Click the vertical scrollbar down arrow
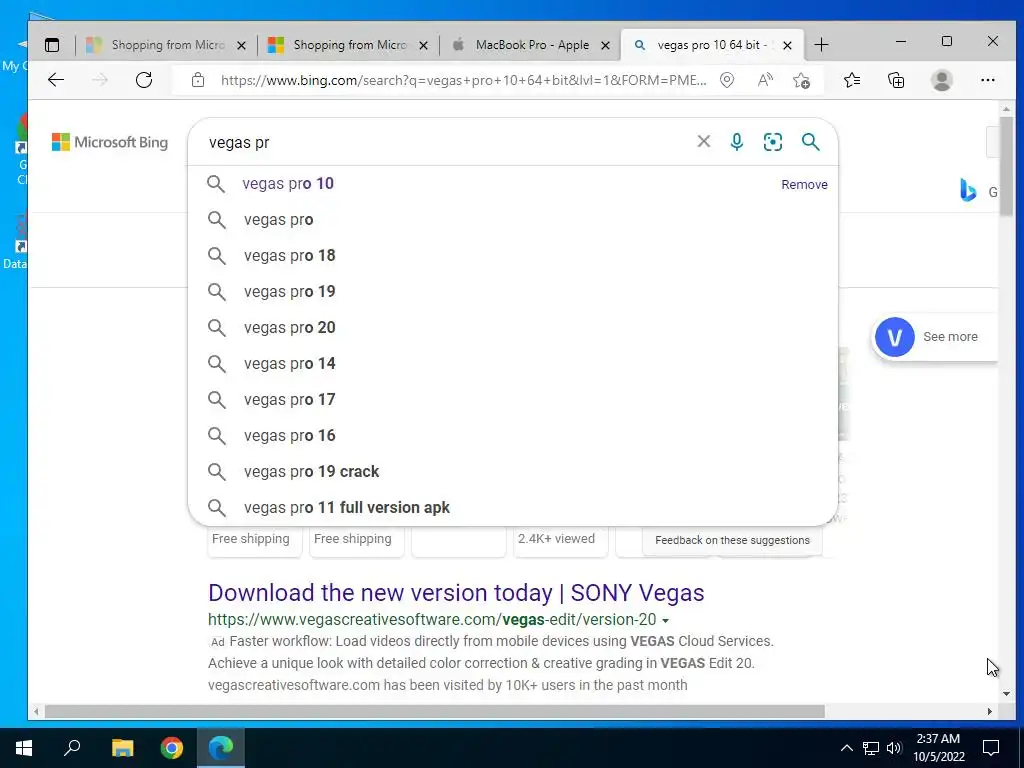Viewport: 1024px width, 768px height. [x=1006, y=693]
